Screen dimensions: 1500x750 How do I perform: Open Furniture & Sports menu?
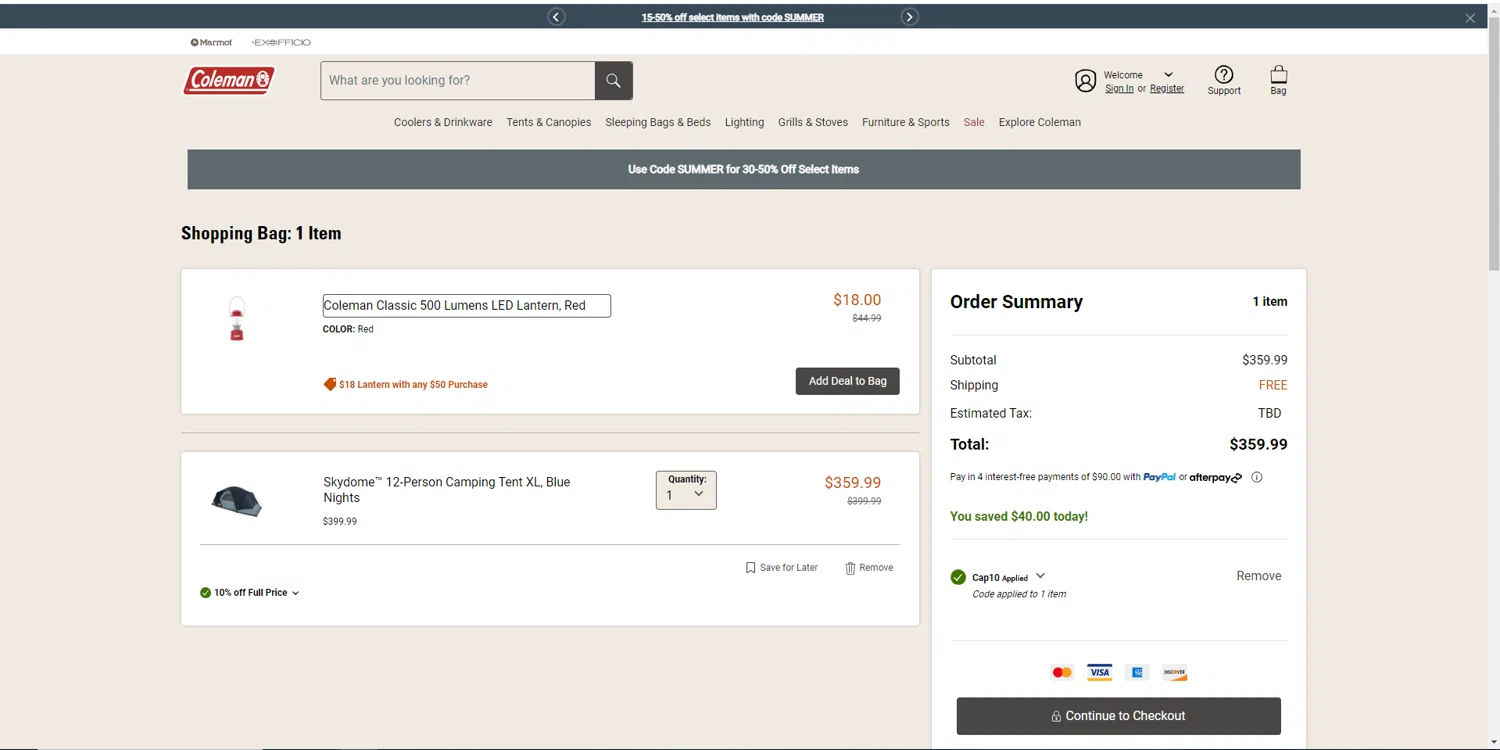pos(906,122)
